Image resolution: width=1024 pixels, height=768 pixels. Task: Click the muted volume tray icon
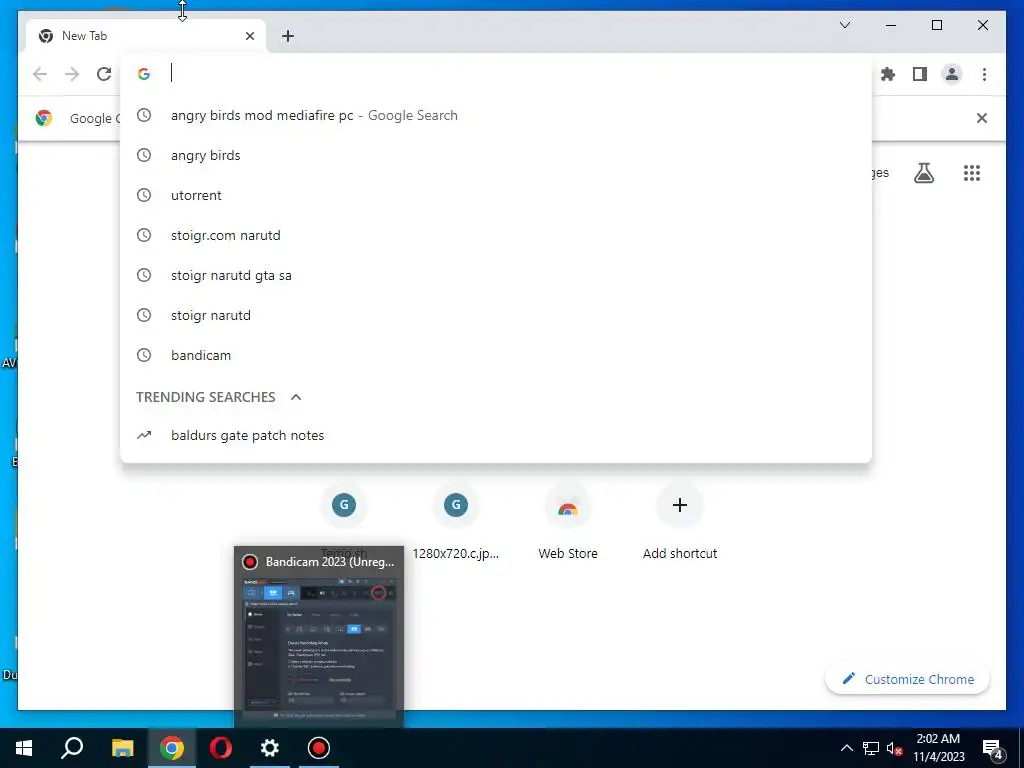pyautogui.click(x=894, y=748)
